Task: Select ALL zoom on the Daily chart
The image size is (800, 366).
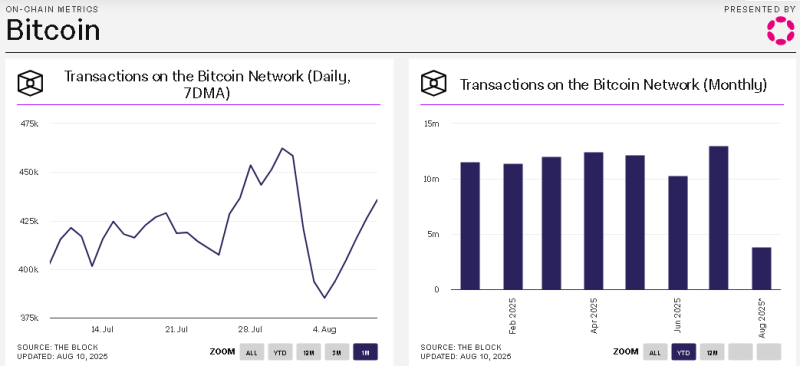Action: point(252,352)
